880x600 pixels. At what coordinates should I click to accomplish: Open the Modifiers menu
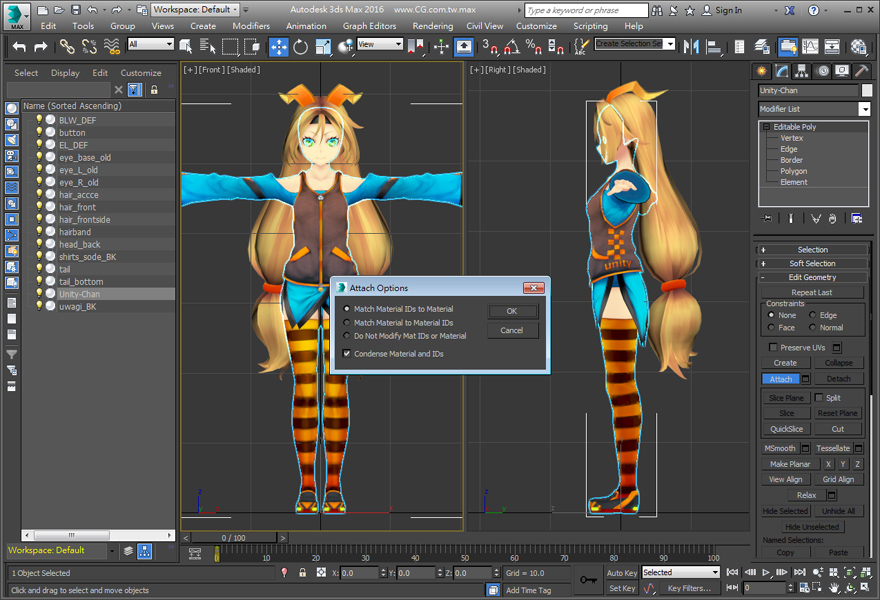[251, 26]
